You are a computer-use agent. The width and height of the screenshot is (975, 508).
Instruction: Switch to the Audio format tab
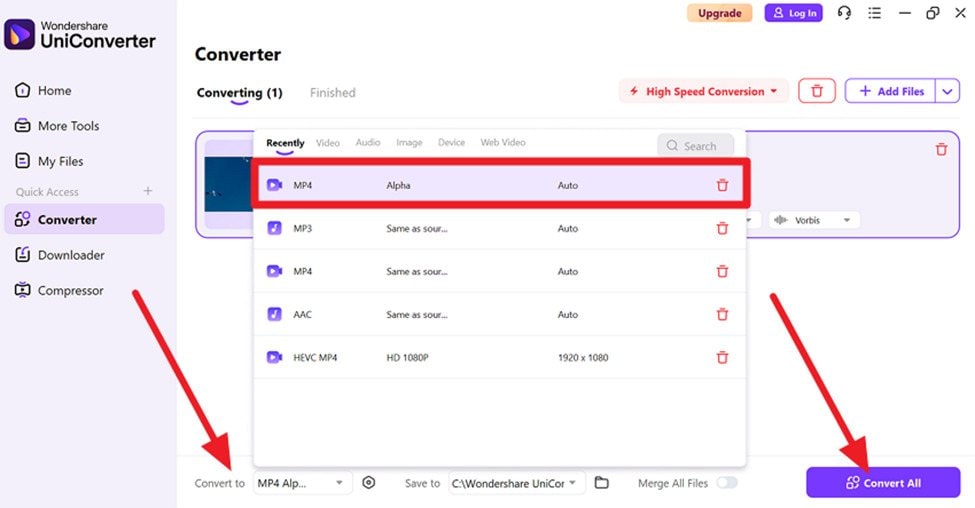coord(367,142)
